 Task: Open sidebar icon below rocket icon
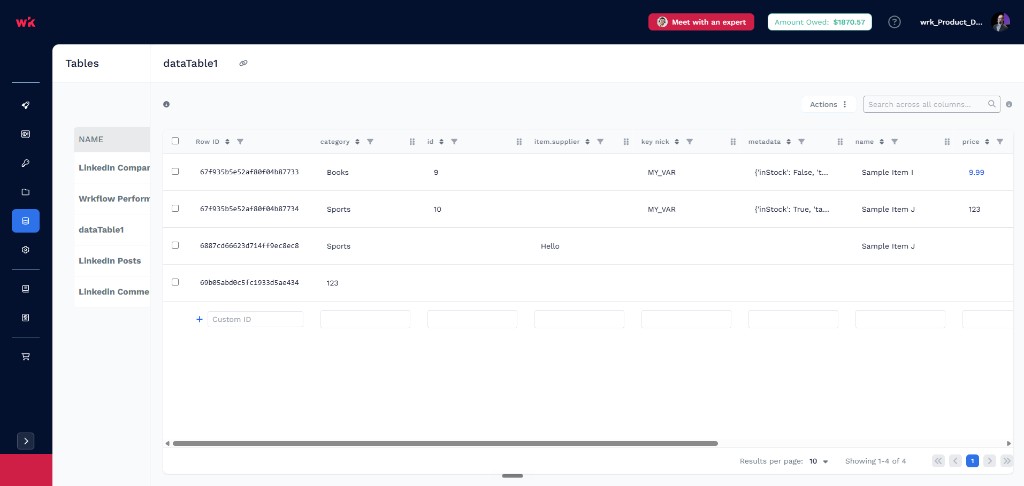[x=25, y=134]
